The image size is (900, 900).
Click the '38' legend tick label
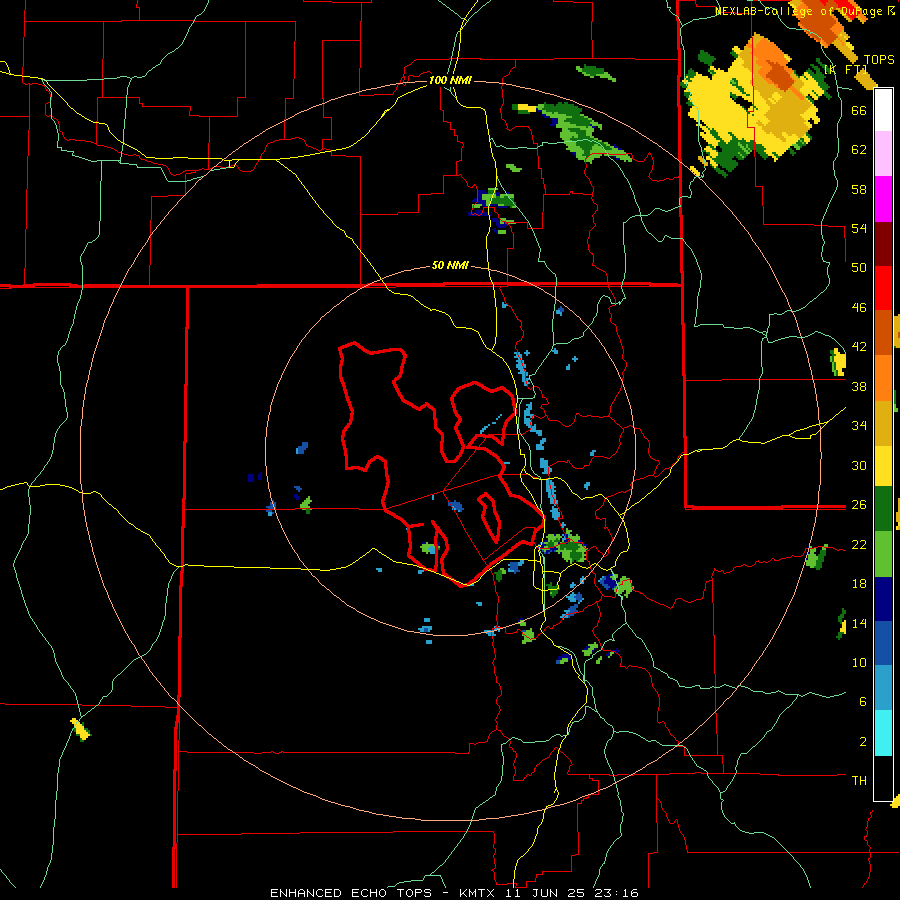click(x=859, y=386)
